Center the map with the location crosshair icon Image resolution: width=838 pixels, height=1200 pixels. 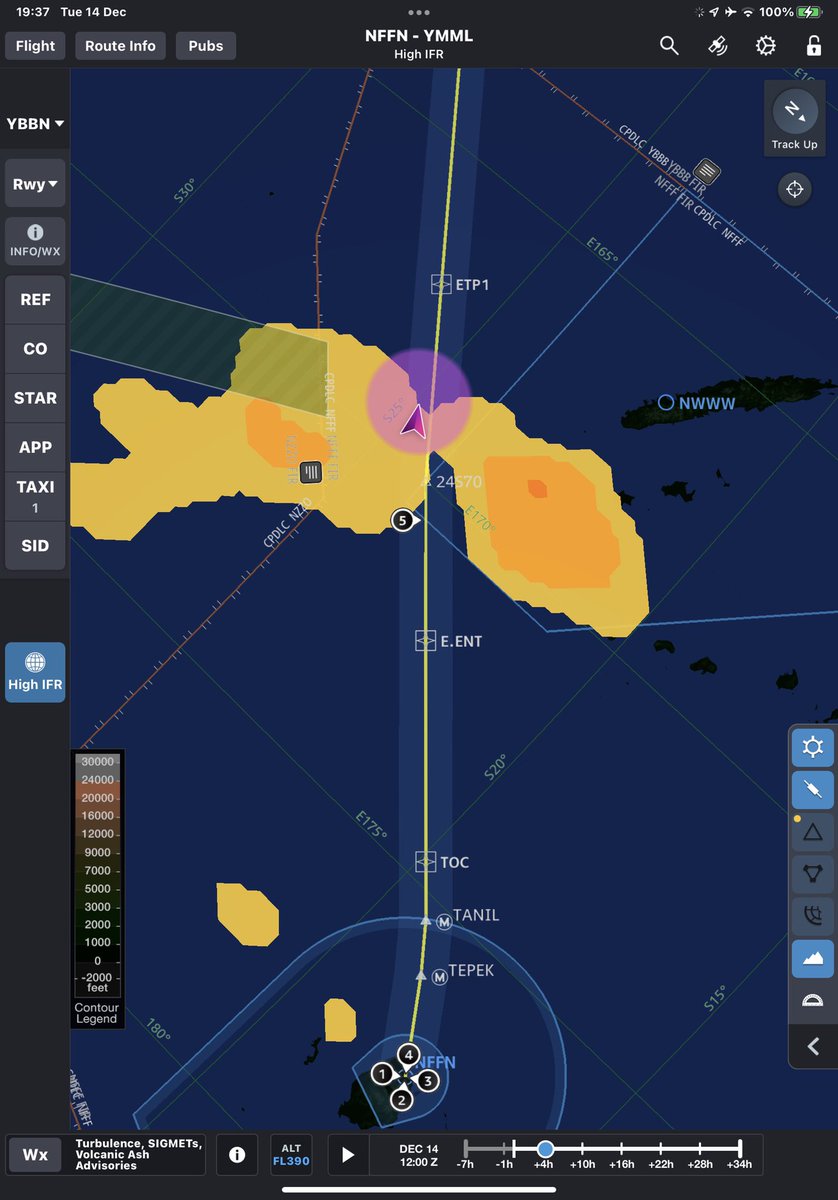pos(794,188)
